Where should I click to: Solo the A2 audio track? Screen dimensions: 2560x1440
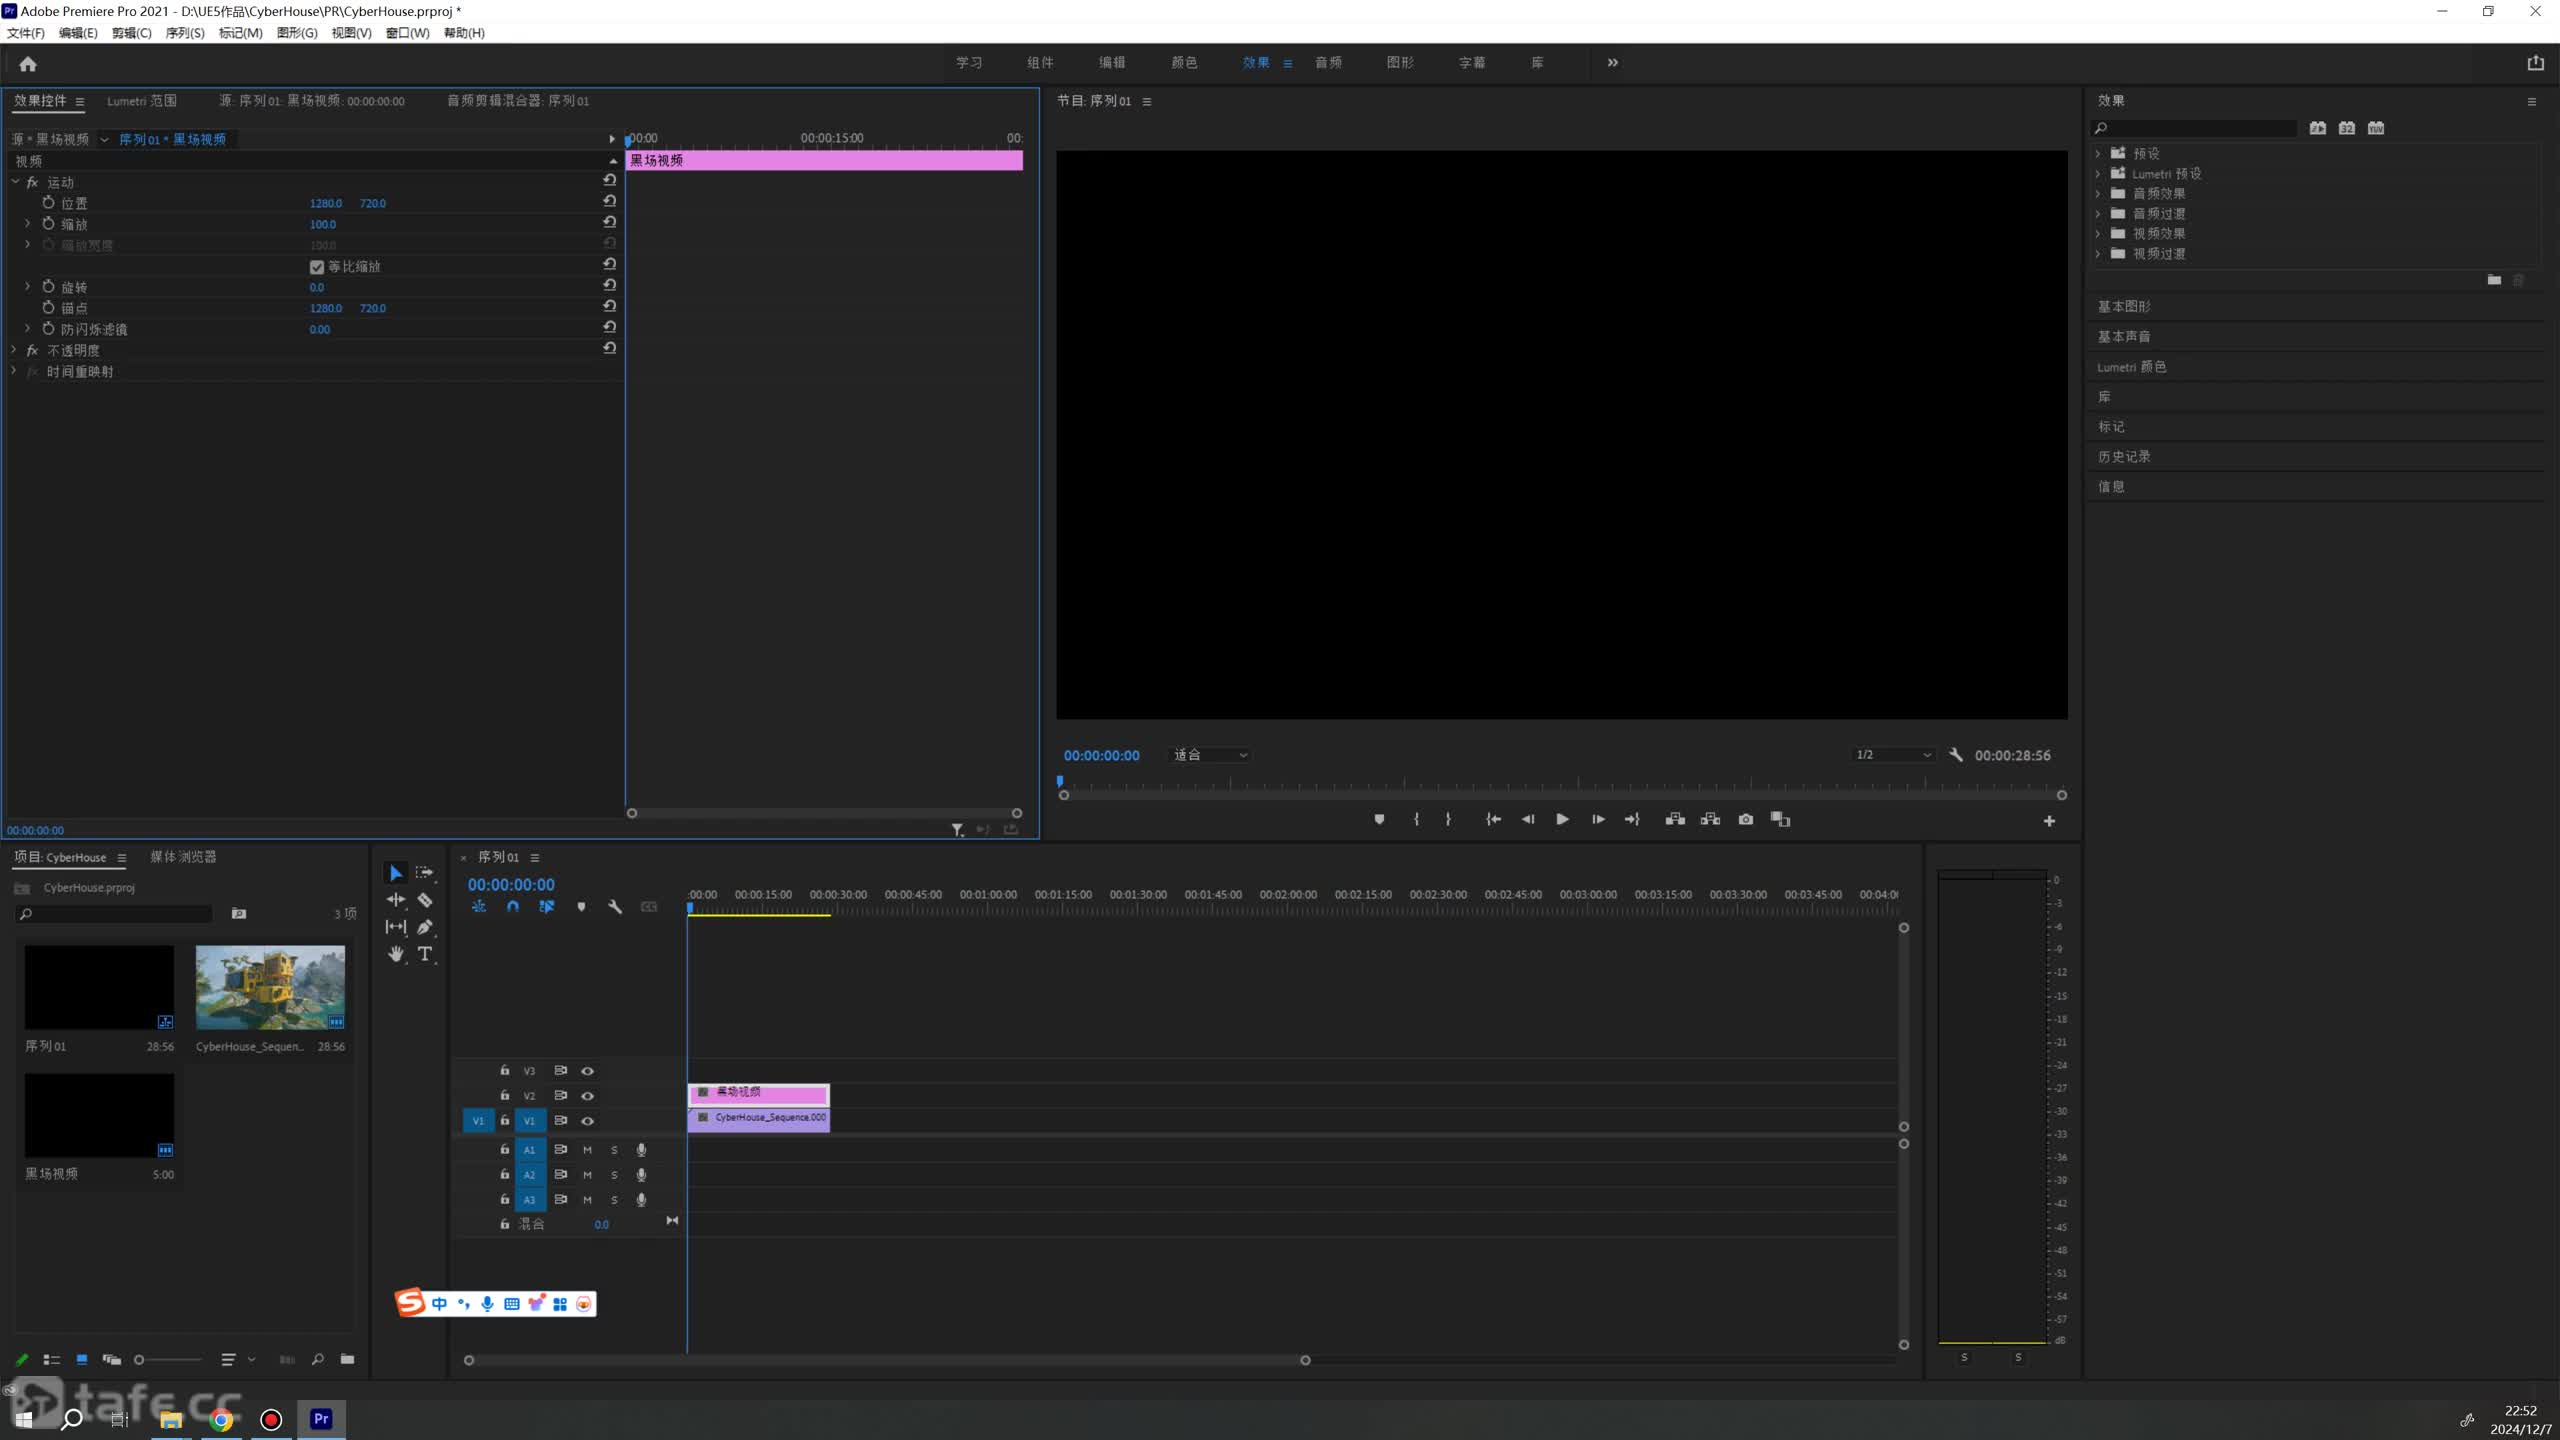click(614, 1175)
